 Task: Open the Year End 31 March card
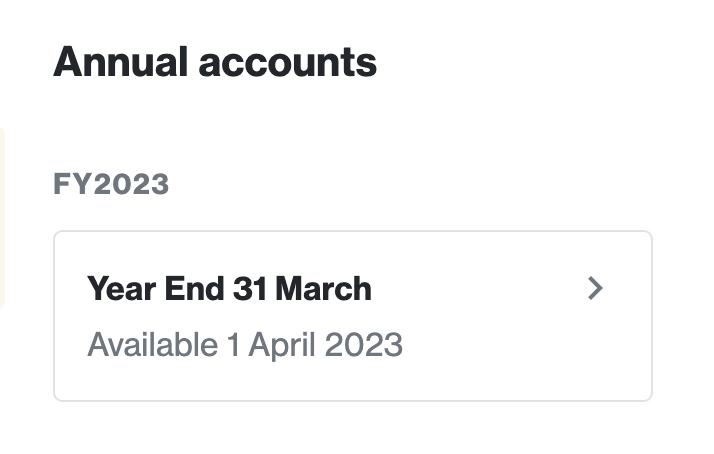(x=353, y=316)
